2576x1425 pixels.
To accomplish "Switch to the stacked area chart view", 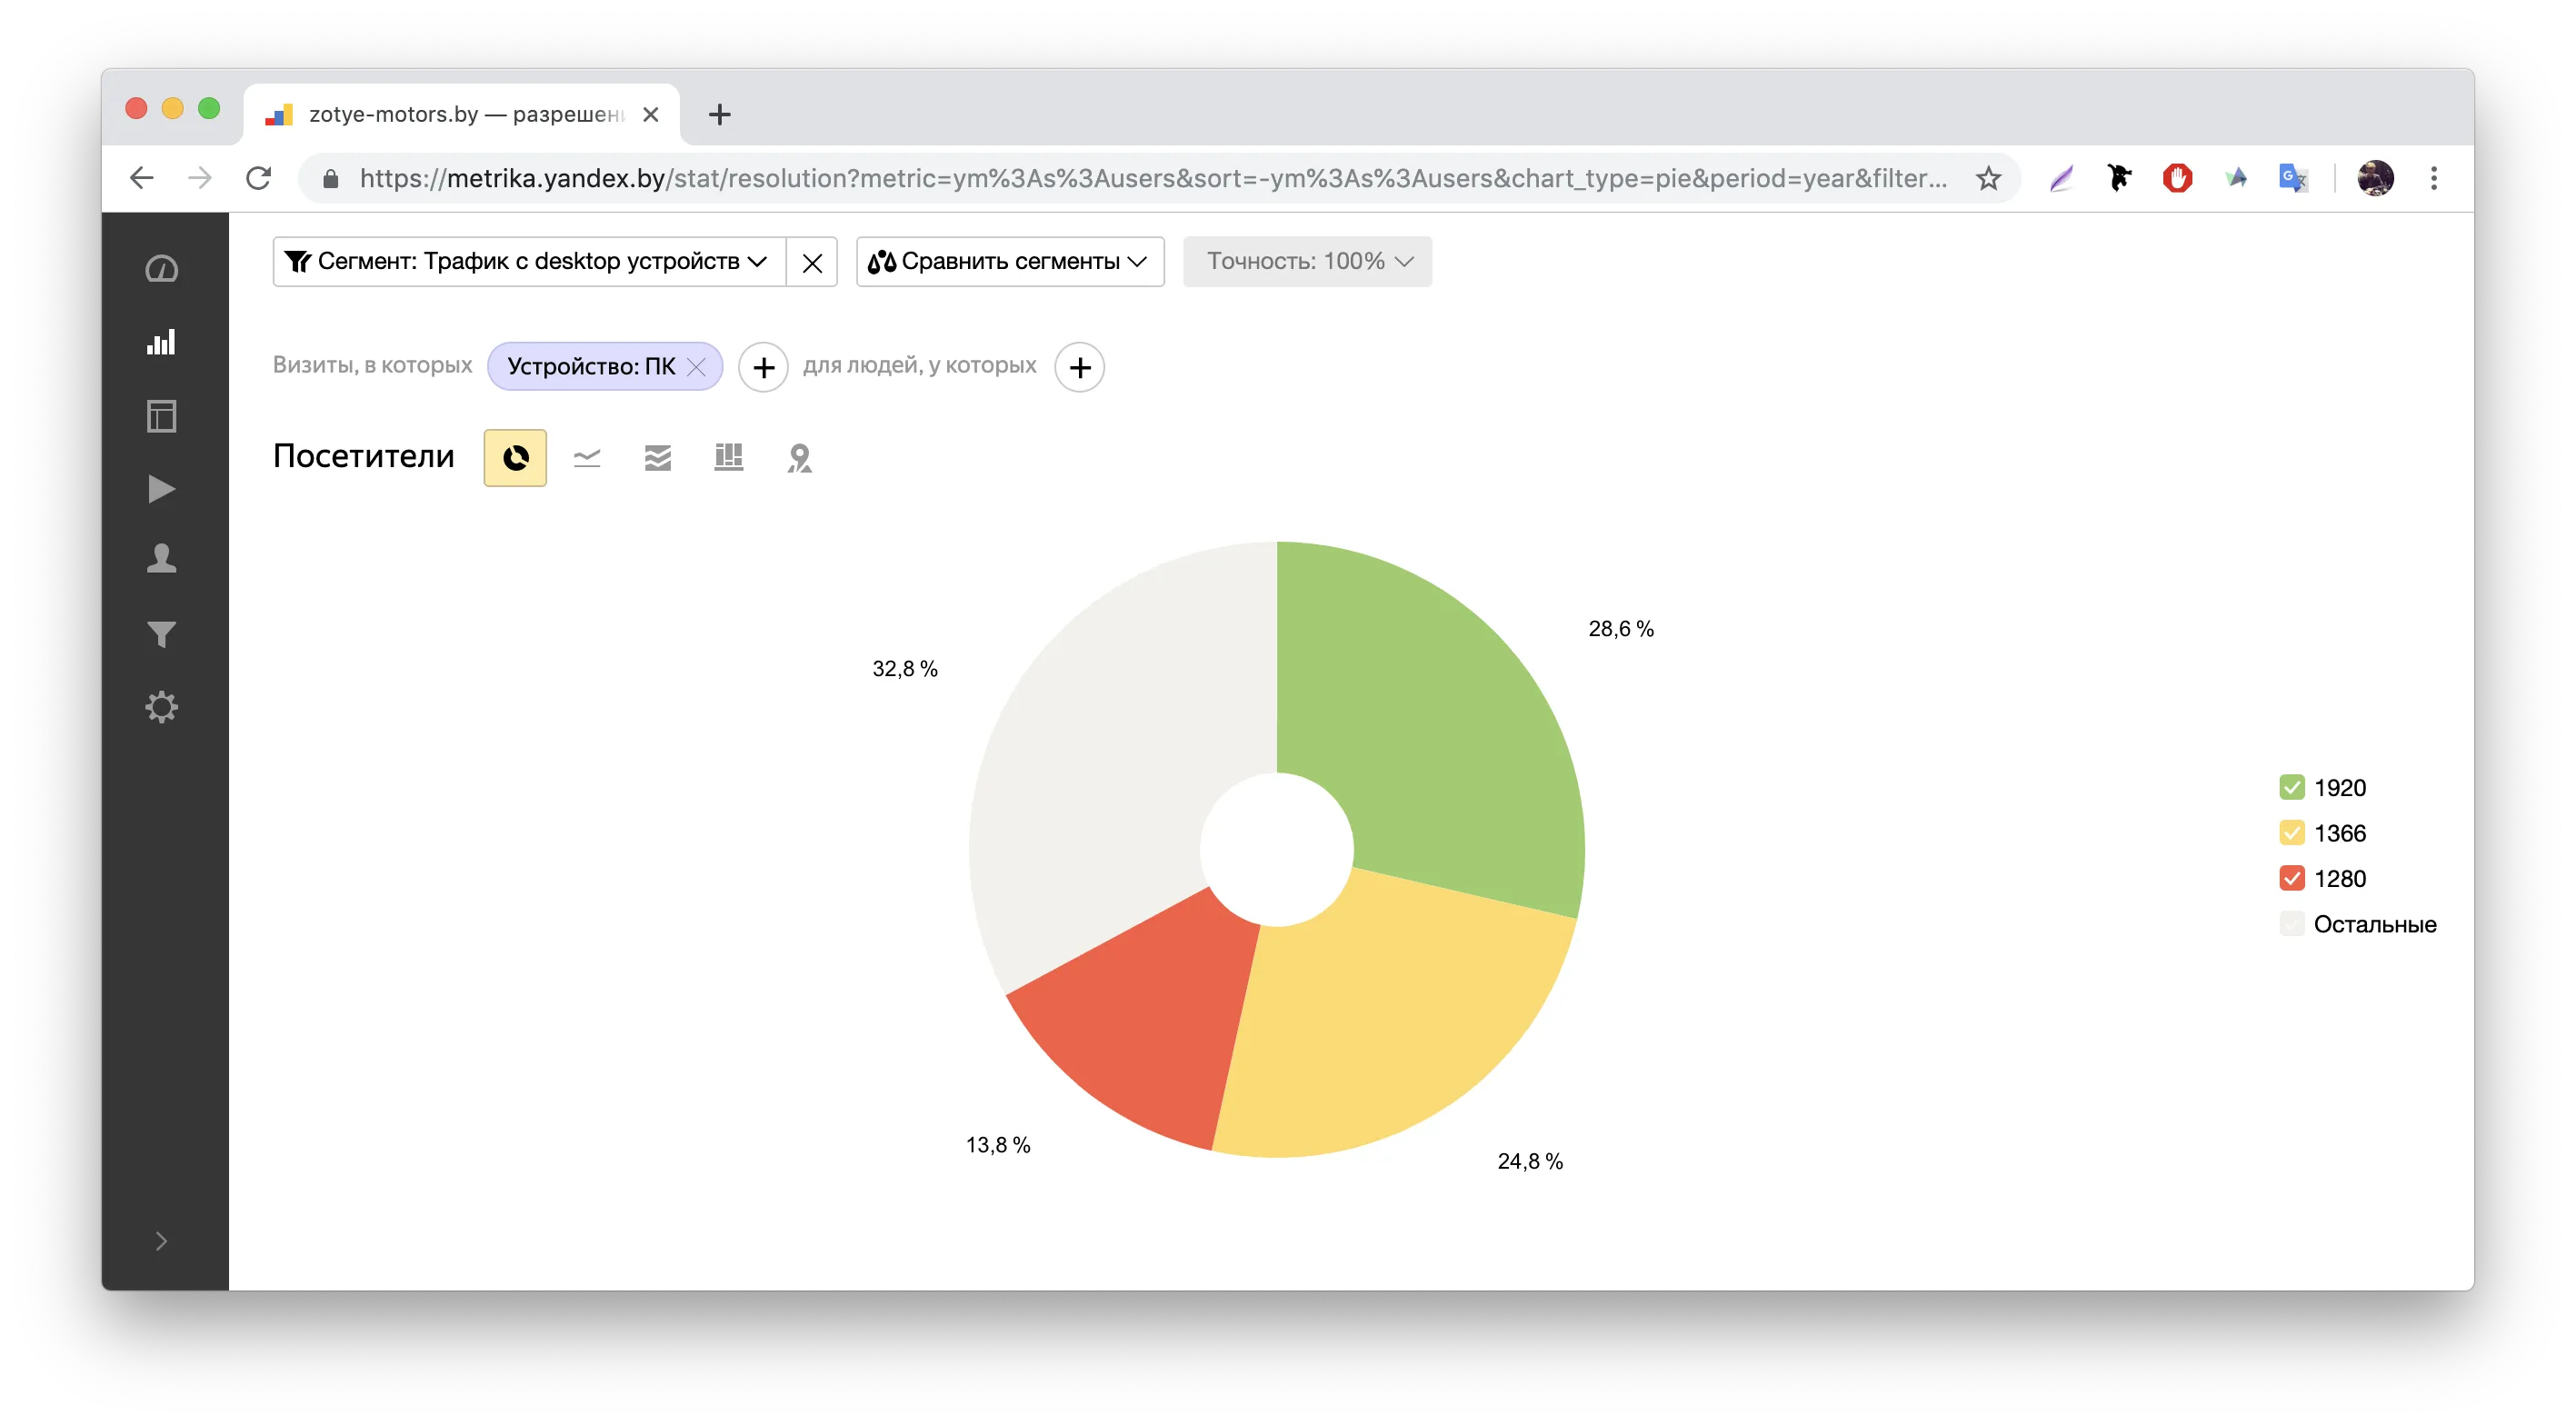I will coord(658,457).
